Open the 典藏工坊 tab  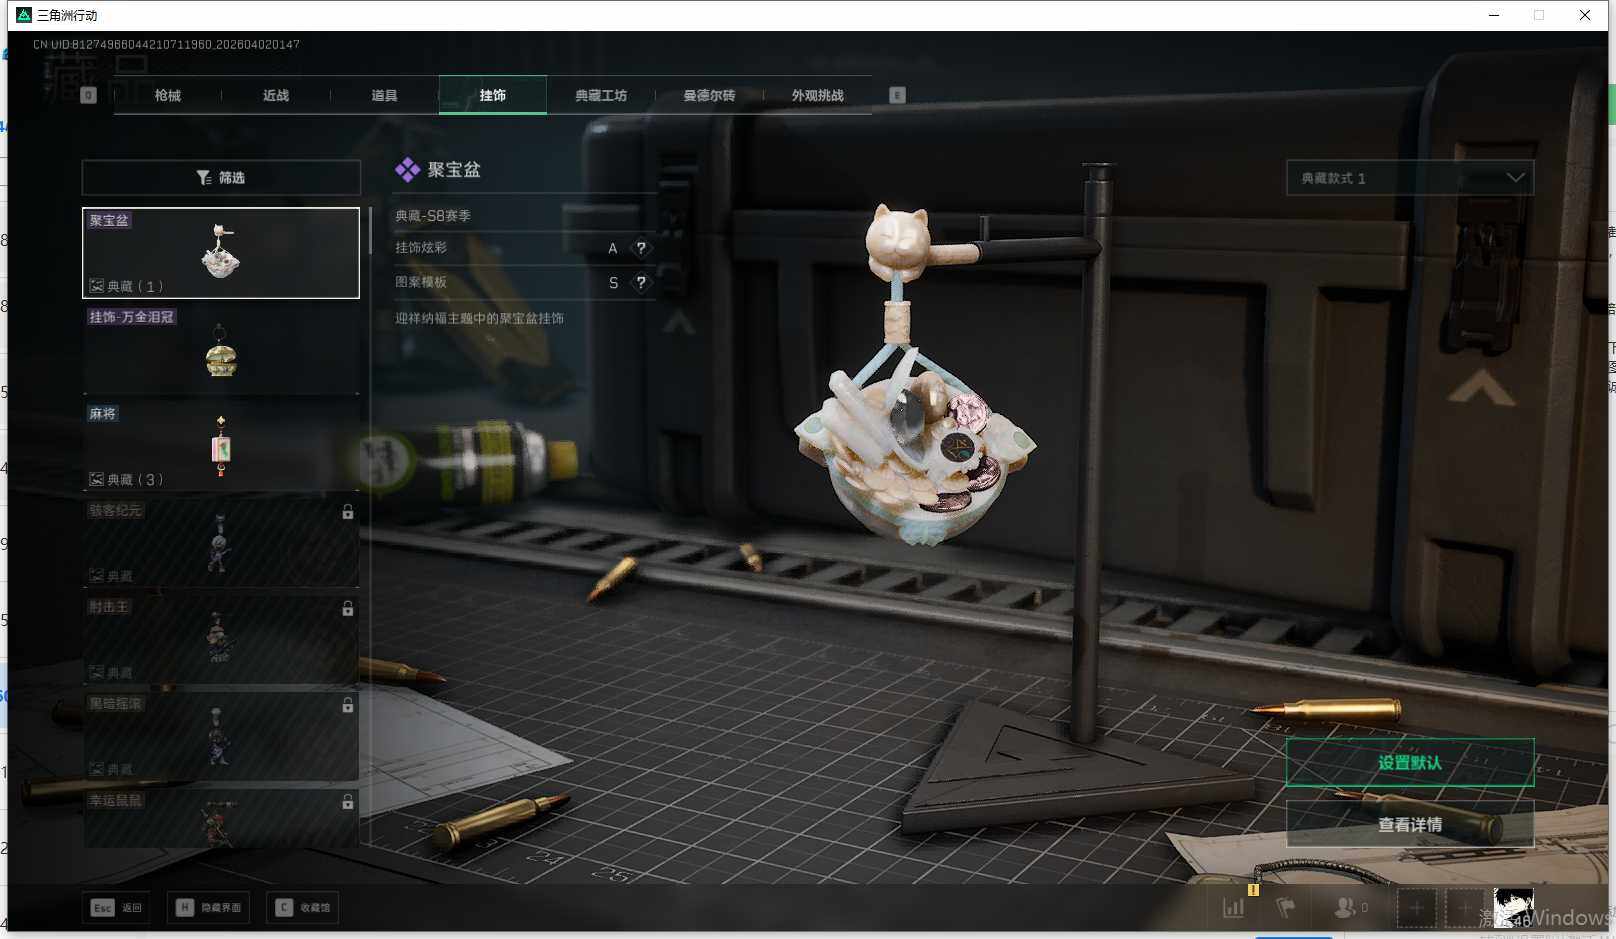(601, 95)
